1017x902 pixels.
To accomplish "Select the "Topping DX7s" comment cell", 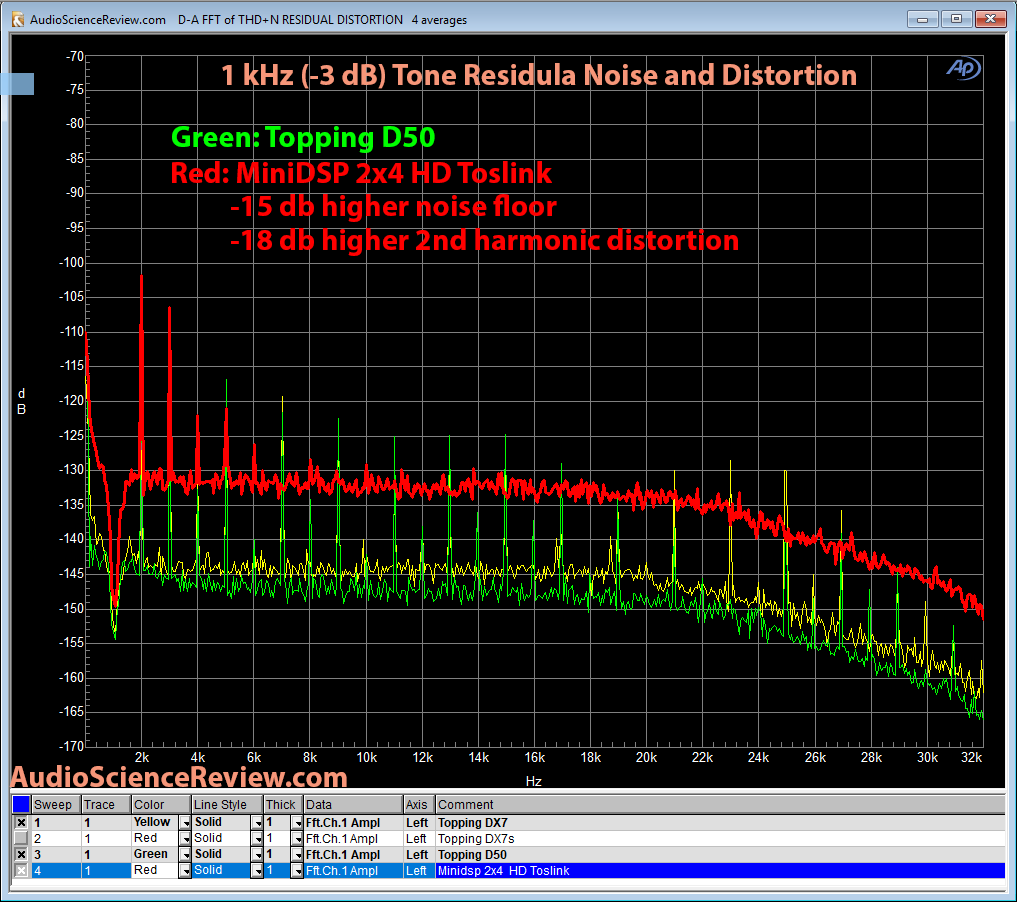I will click(720, 838).
